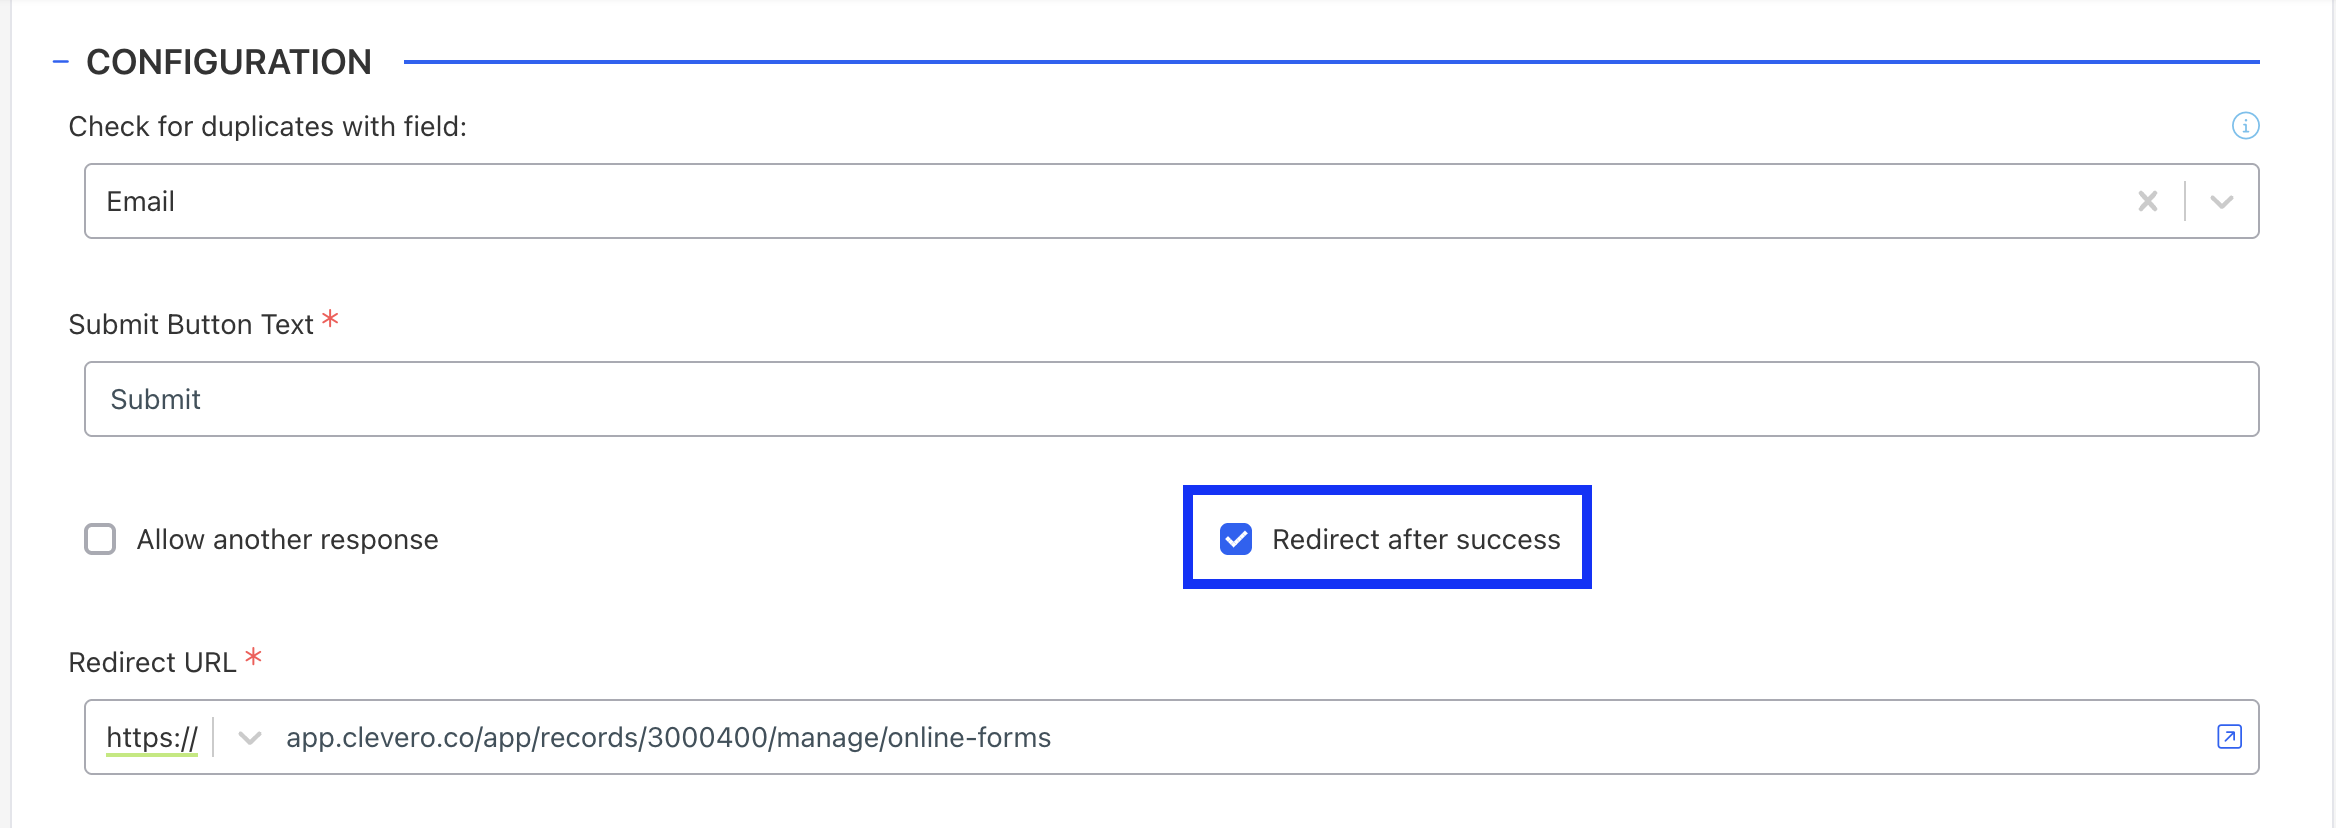Enable the Allow another response checkbox
2336x828 pixels.
(x=100, y=539)
